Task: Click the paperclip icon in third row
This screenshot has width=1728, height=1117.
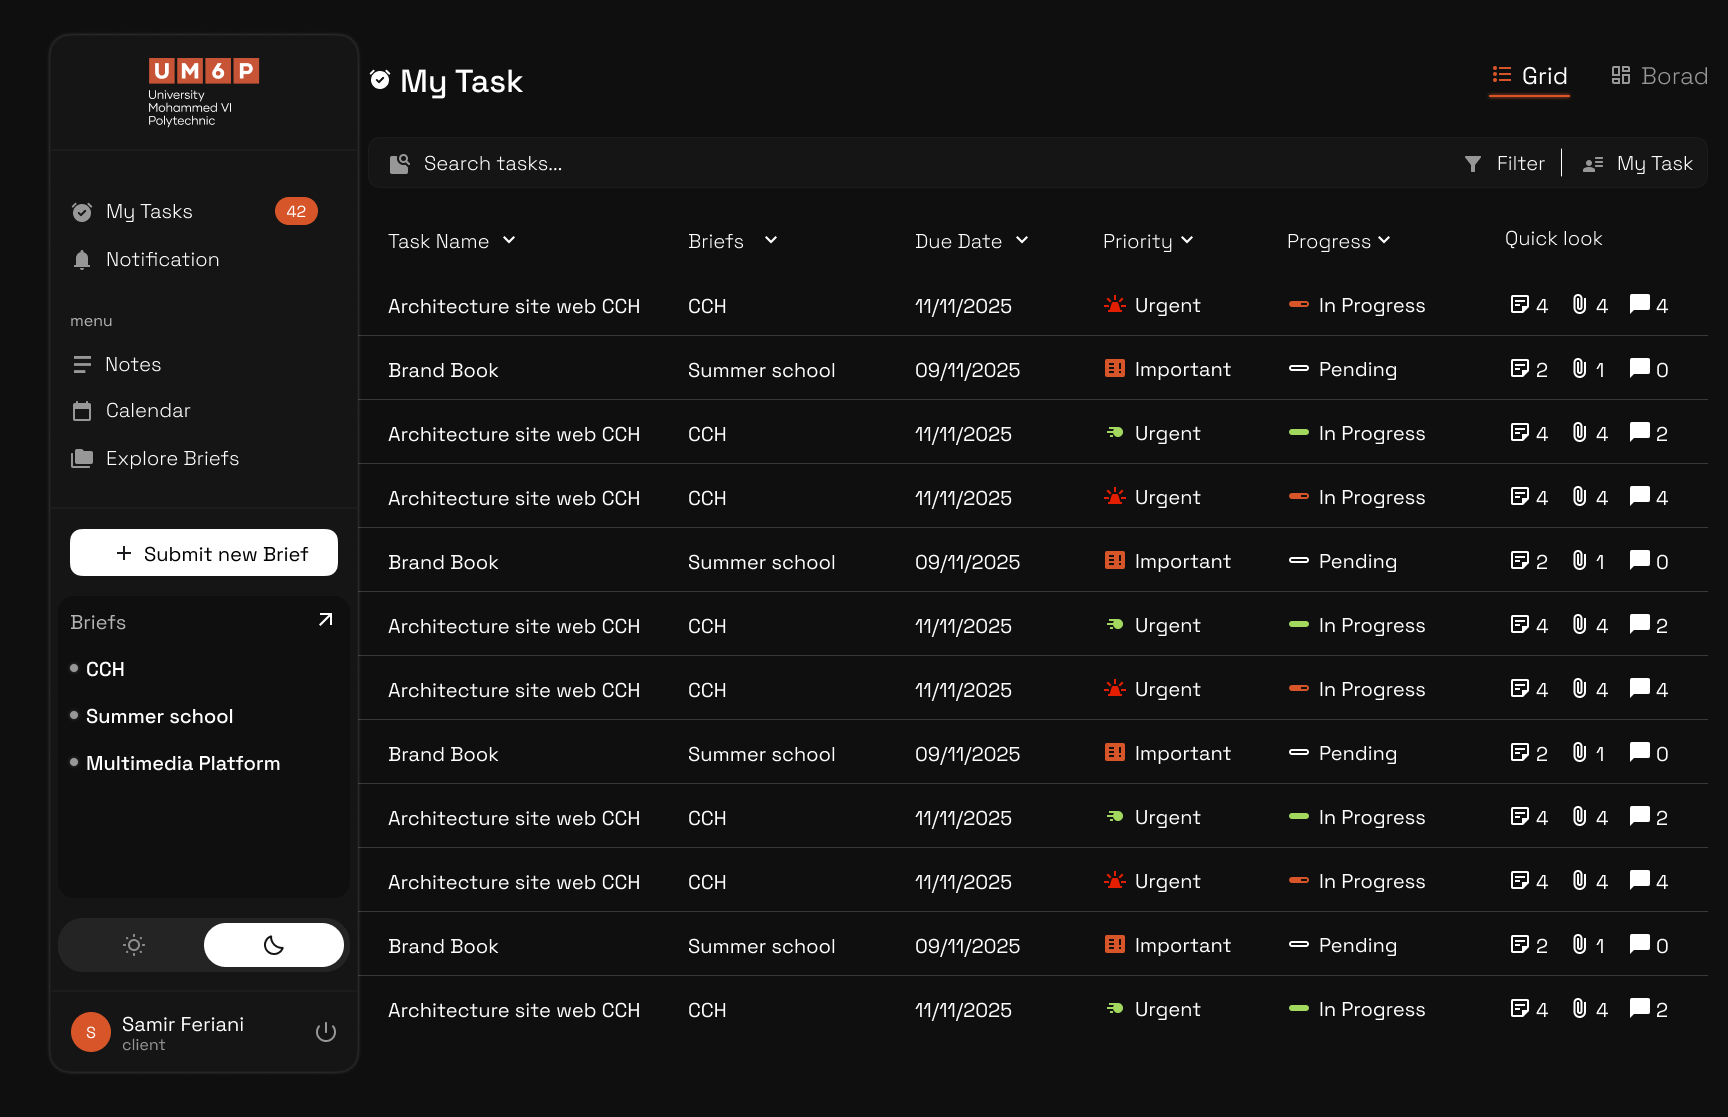Action: tap(1579, 432)
